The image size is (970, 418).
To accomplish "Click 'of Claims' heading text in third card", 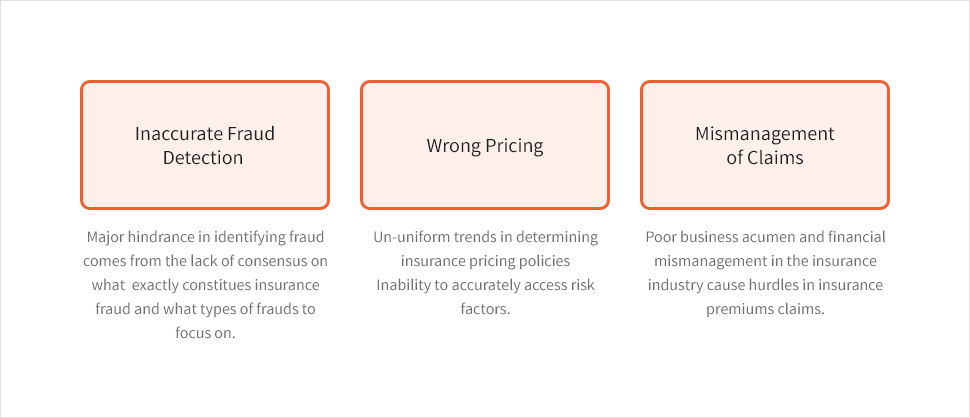I will [765, 157].
